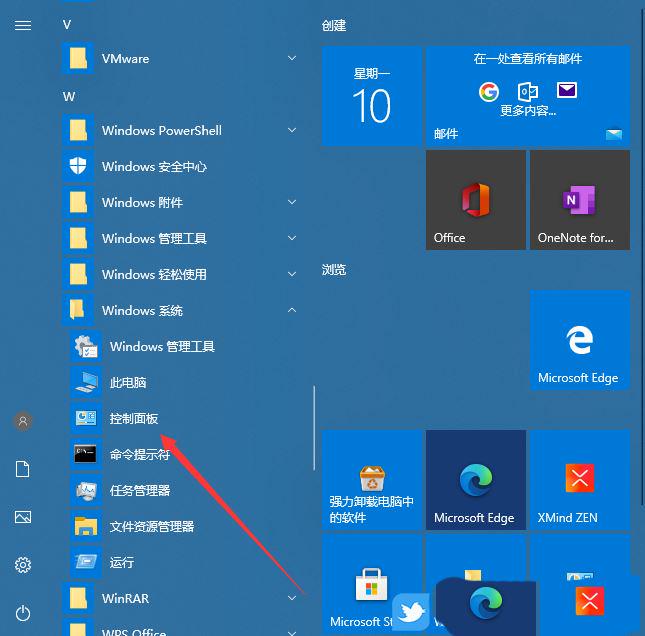Open the OneNote tile
The image size is (645, 636).
click(580, 200)
